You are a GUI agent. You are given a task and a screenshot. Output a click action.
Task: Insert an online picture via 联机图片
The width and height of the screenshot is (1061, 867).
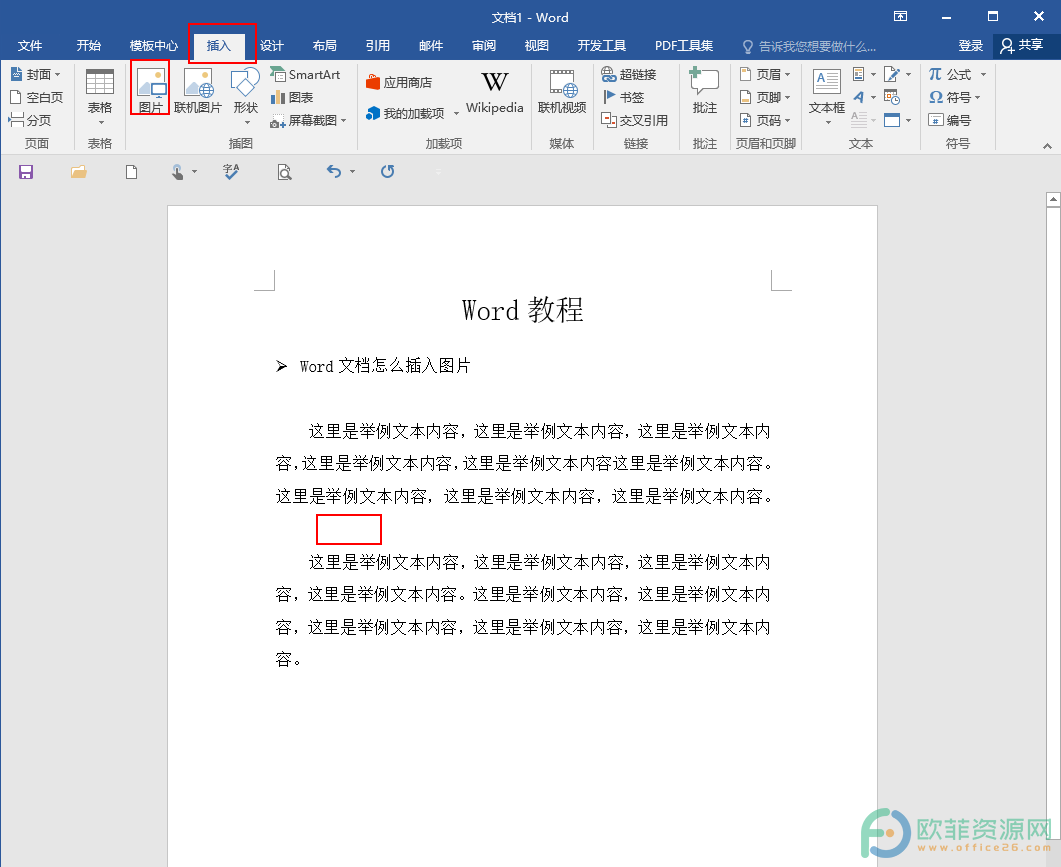click(x=198, y=89)
